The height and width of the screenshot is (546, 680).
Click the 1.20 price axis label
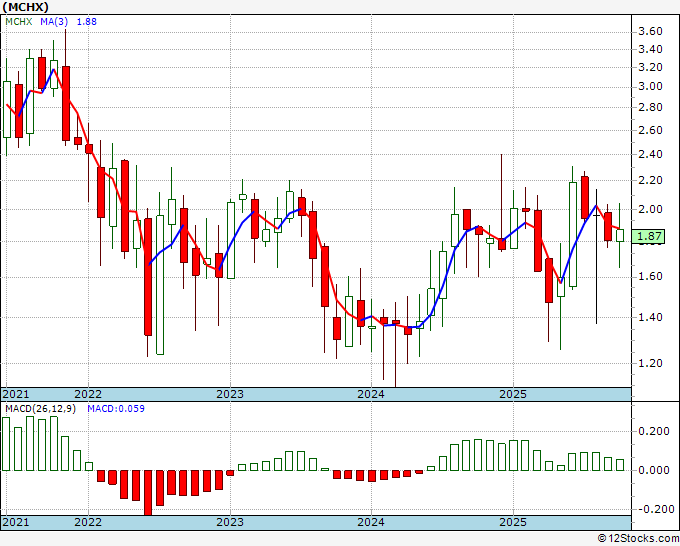tap(650, 363)
